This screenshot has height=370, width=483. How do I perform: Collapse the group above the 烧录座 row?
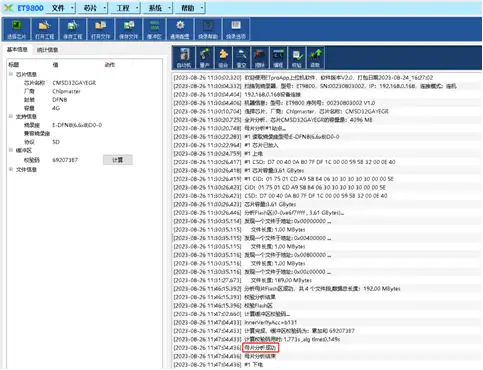tap(11, 116)
